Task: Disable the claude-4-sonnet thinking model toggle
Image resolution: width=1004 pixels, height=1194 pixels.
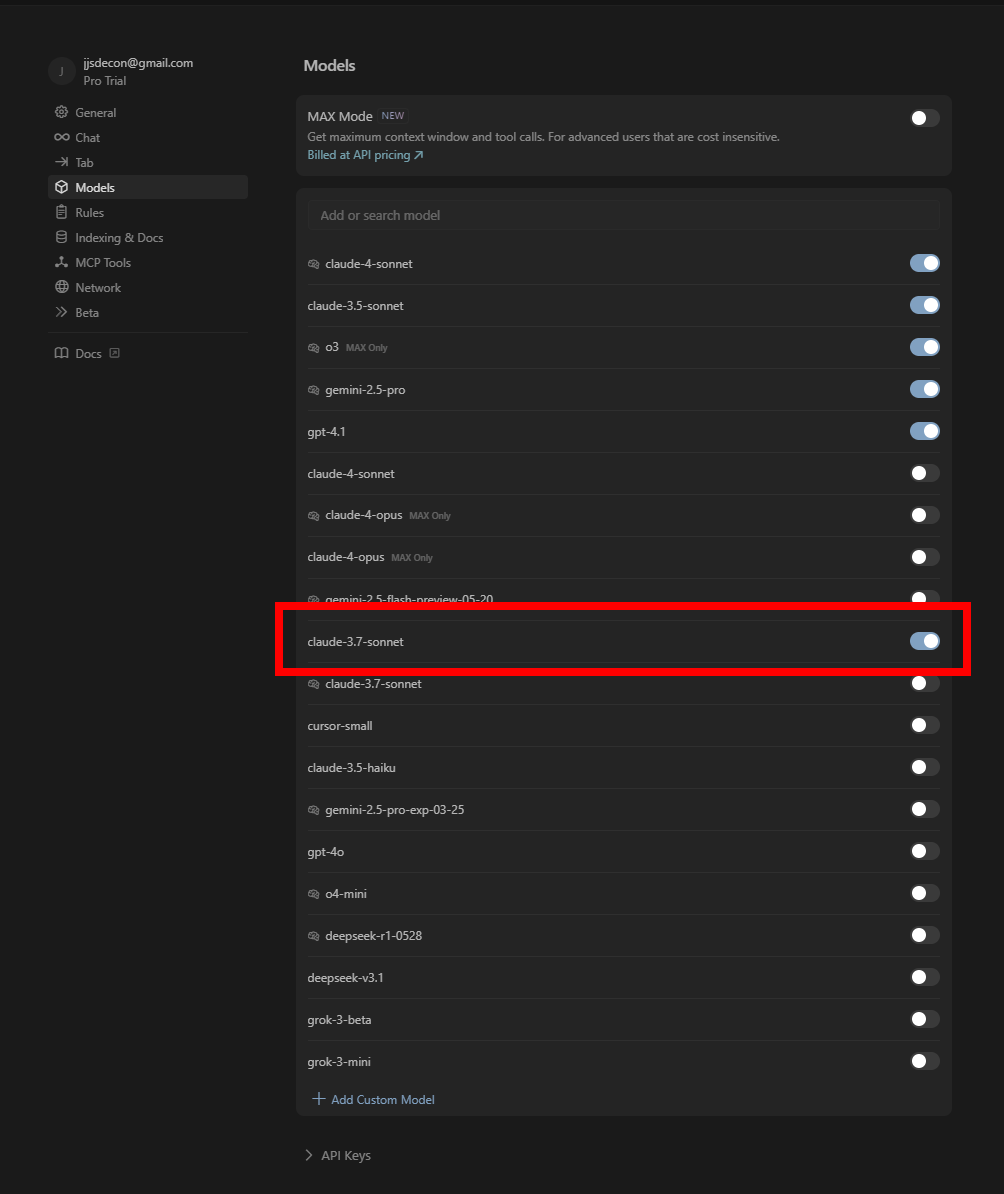Action: tap(925, 263)
